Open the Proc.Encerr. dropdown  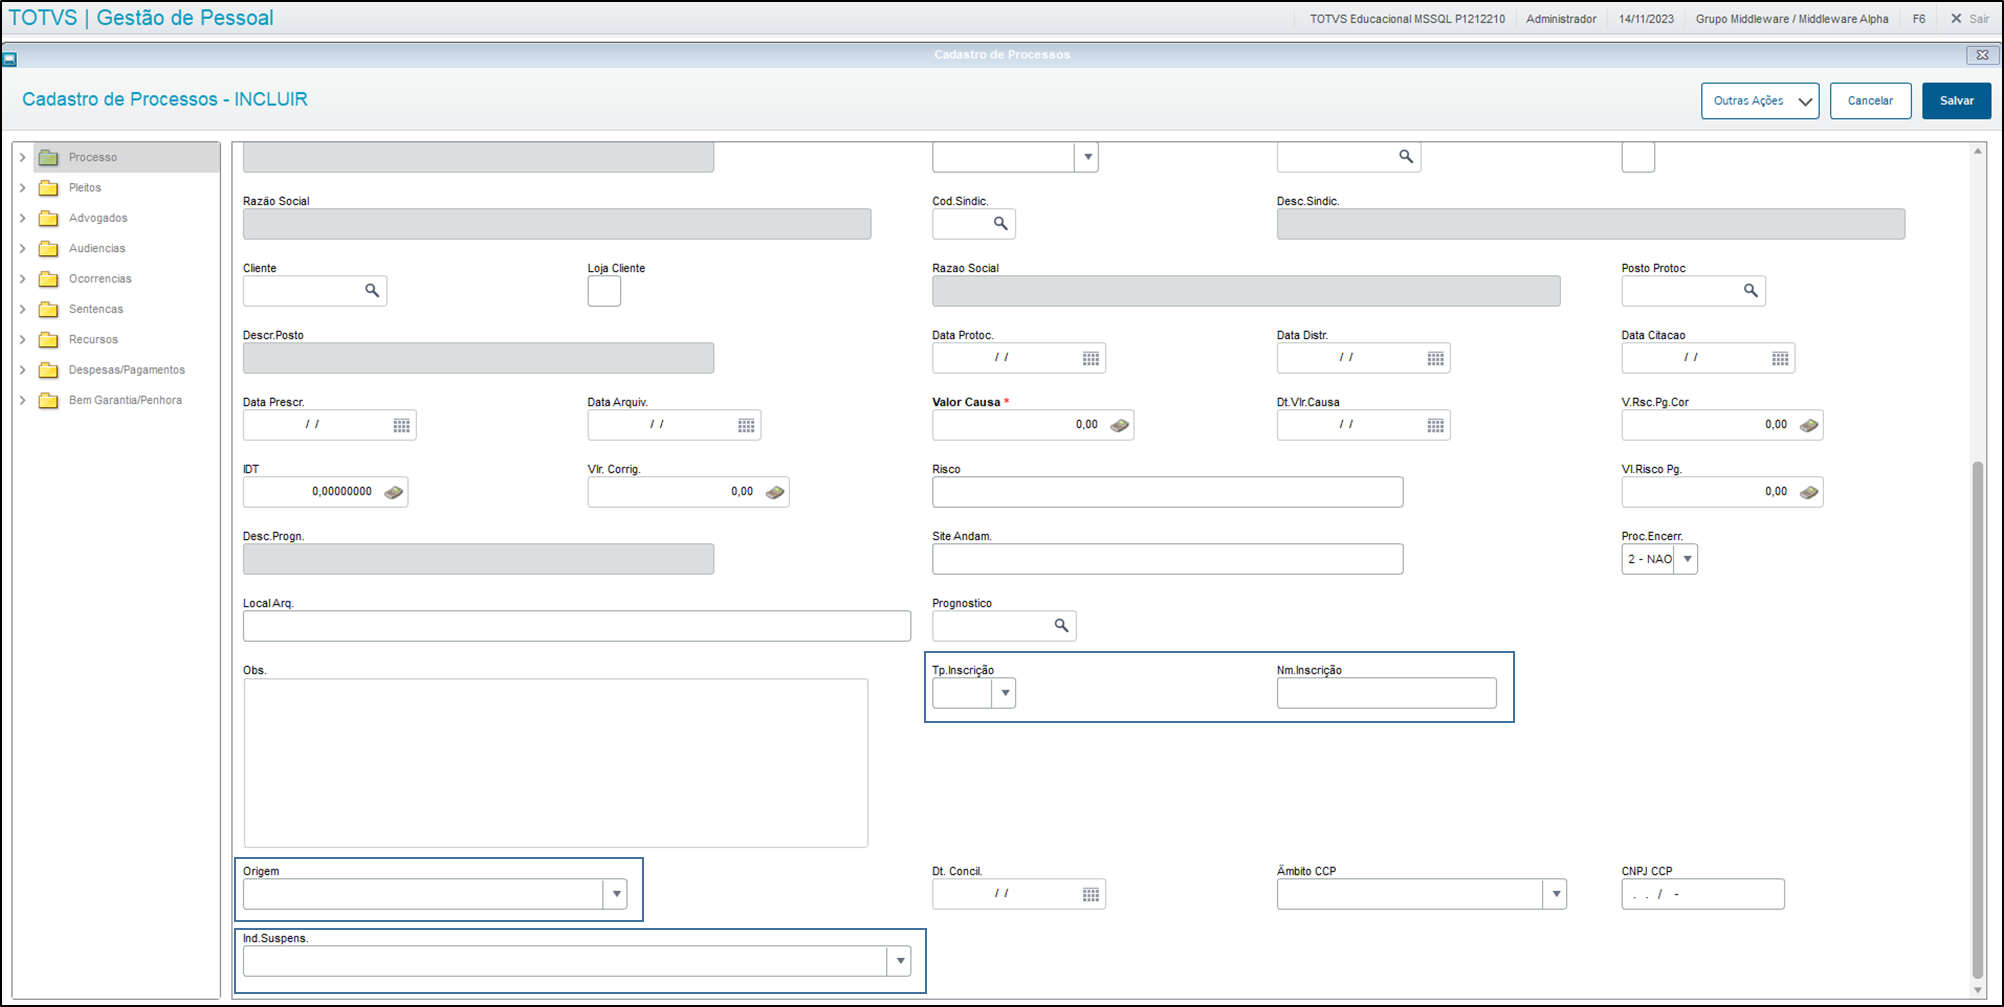(x=1687, y=559)
